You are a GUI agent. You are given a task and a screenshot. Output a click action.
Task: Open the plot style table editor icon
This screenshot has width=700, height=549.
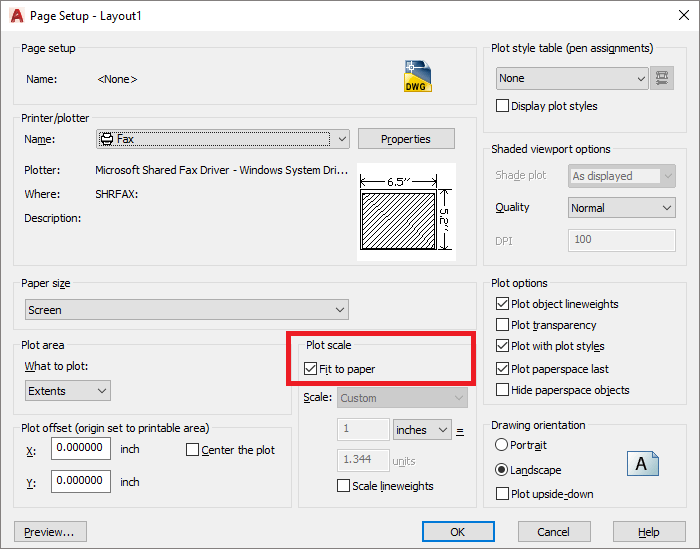(x=662, y=79)
